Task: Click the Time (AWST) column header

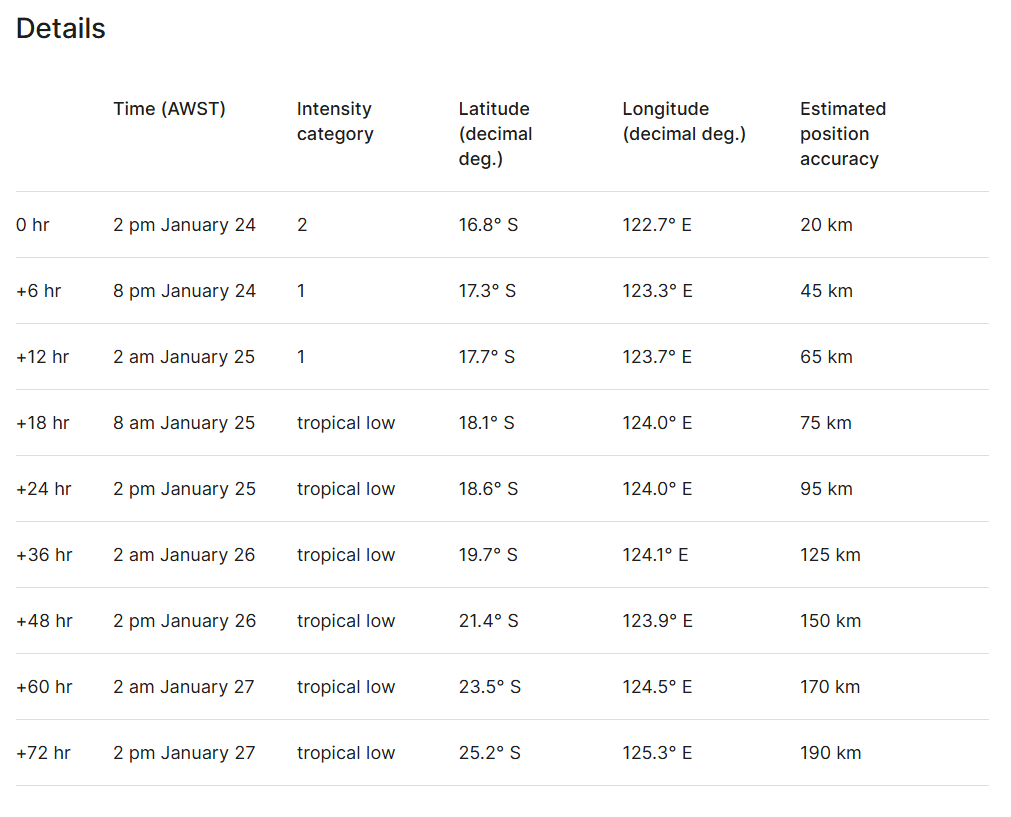Action: click(169, 109)
